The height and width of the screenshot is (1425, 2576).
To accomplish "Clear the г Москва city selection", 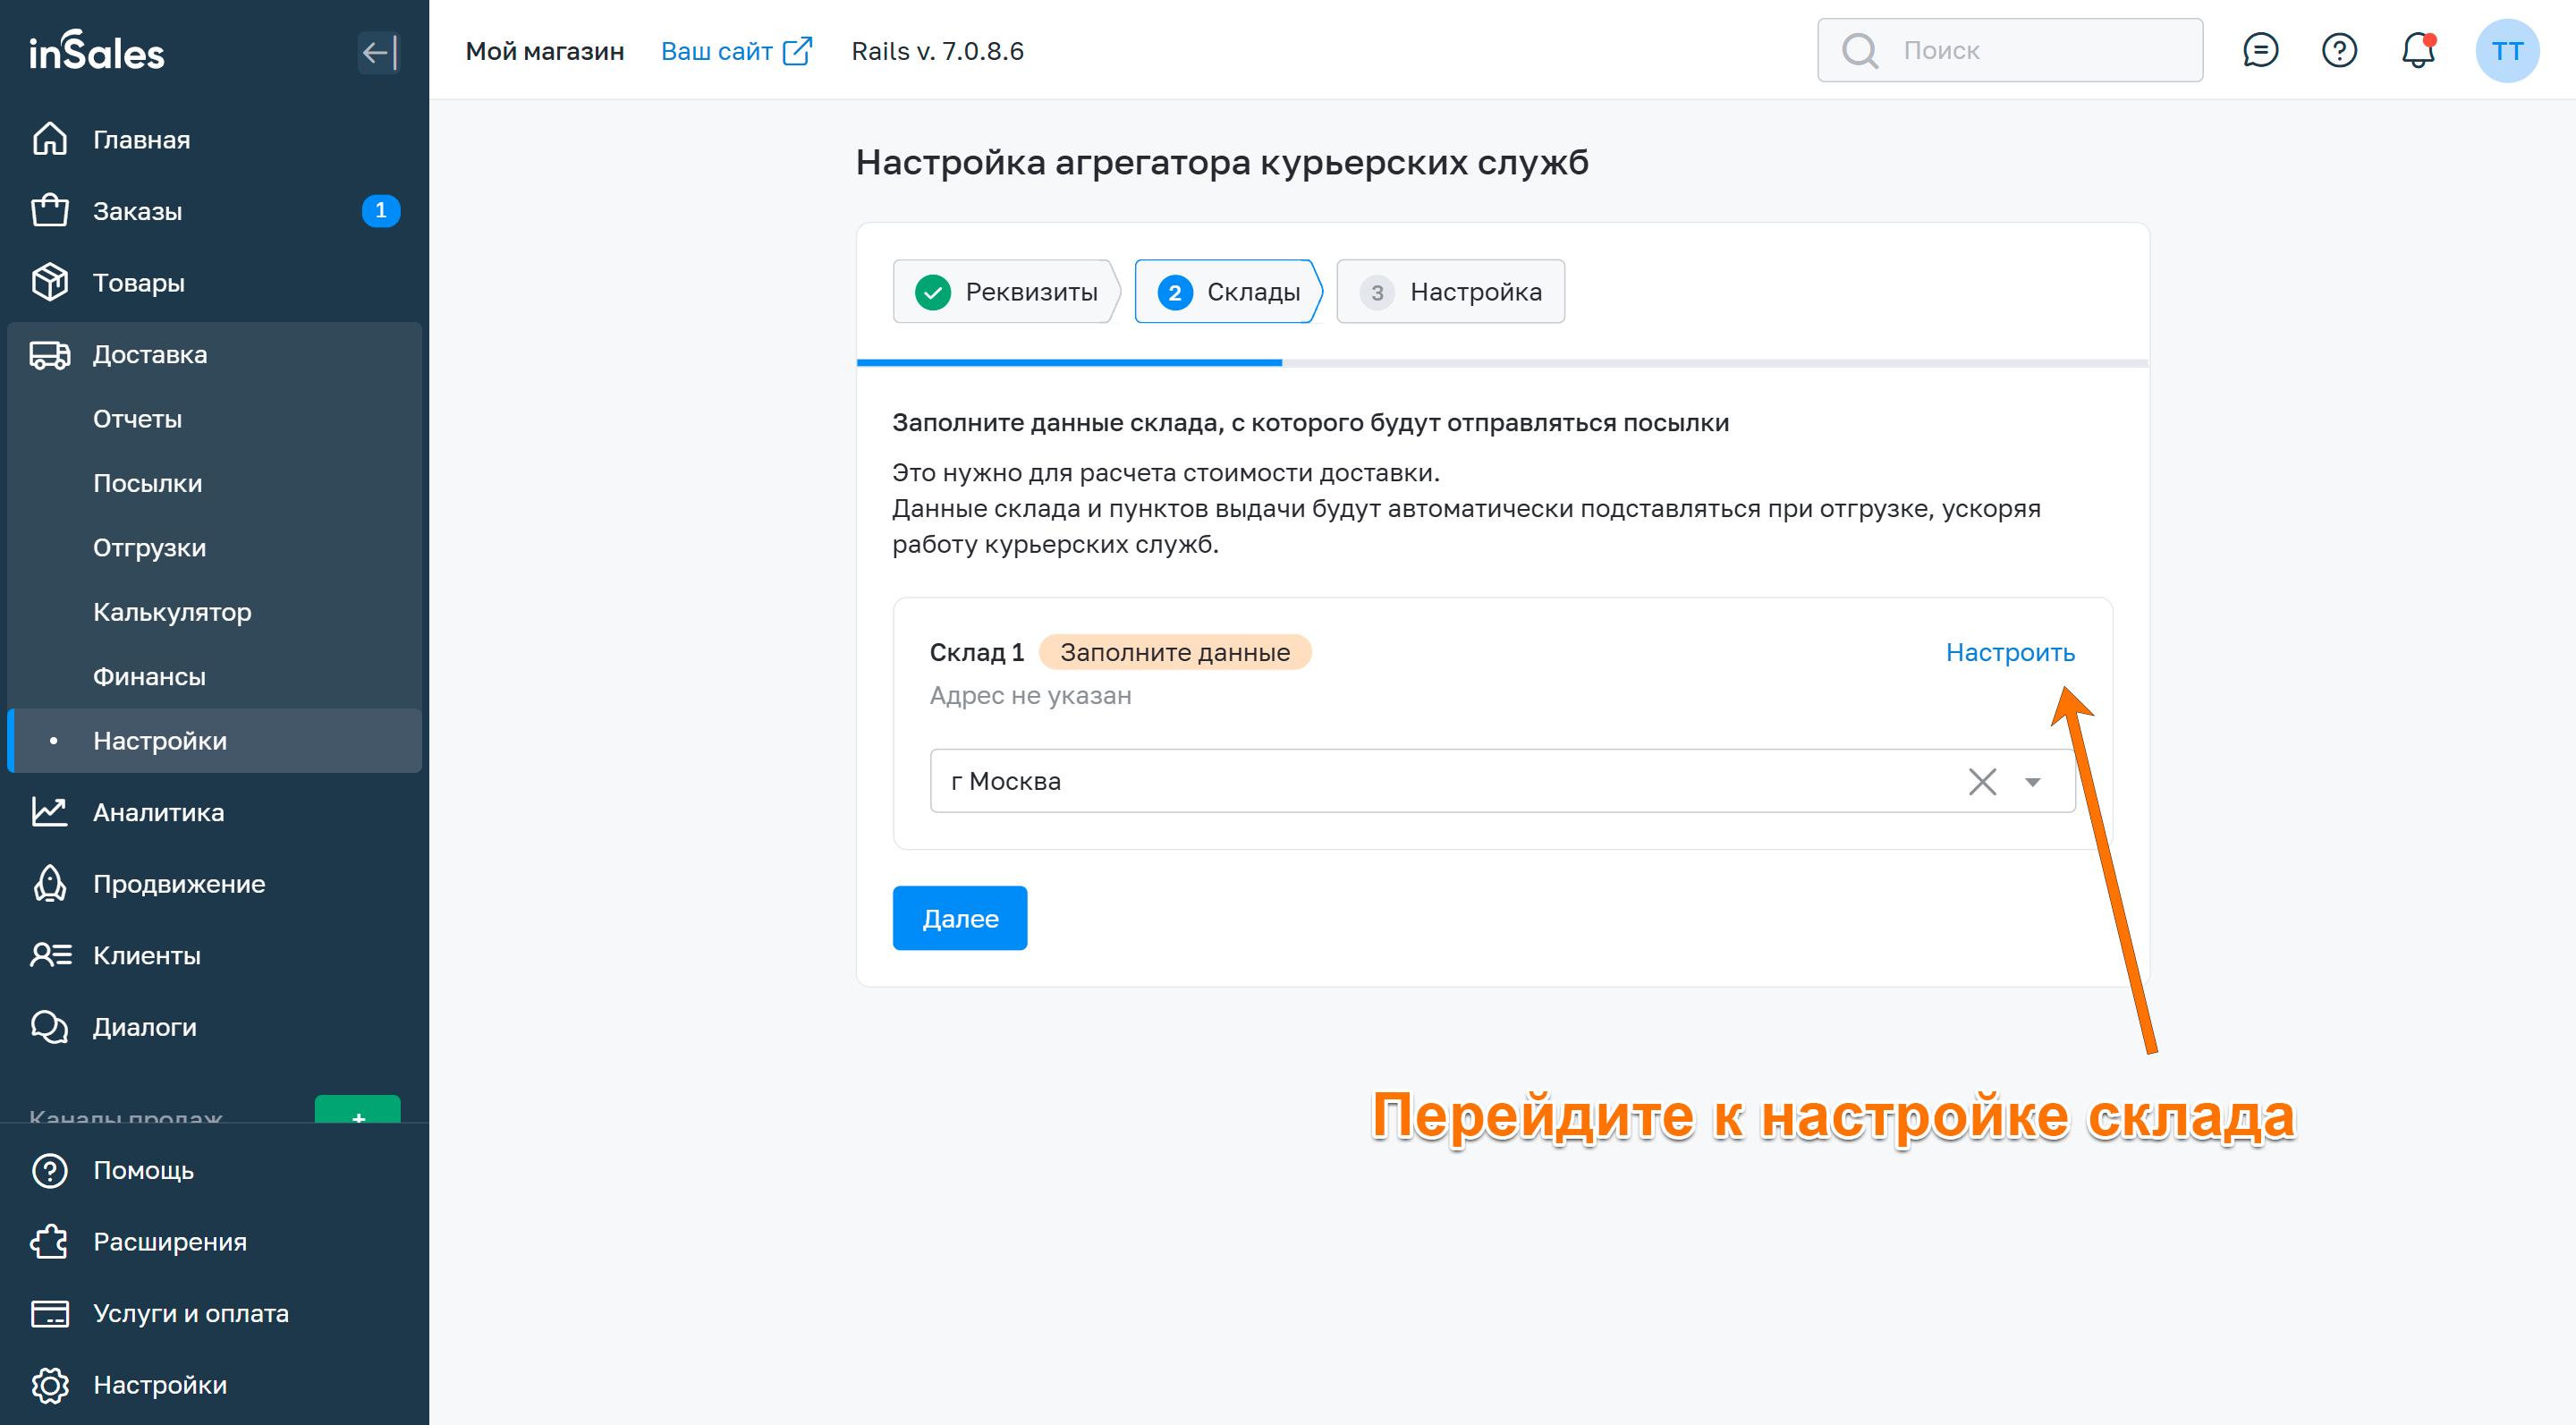I will pyautogui.click(x=1981, y=781).
